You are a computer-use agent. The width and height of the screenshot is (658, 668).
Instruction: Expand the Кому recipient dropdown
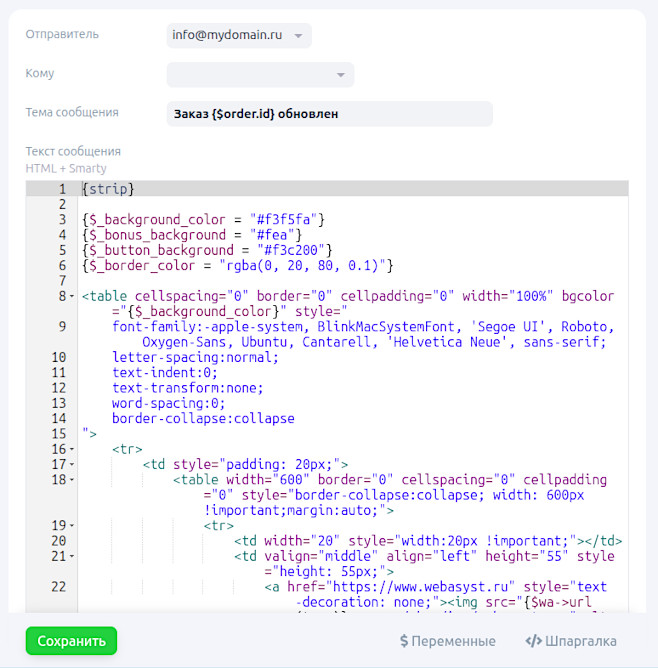click(x=260, y=75)
